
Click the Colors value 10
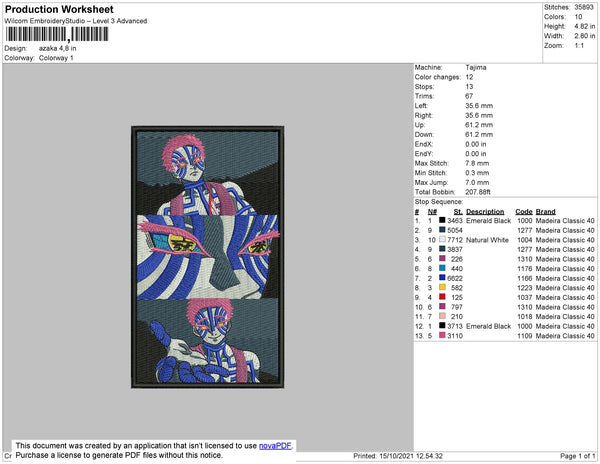tap(578, 17)
